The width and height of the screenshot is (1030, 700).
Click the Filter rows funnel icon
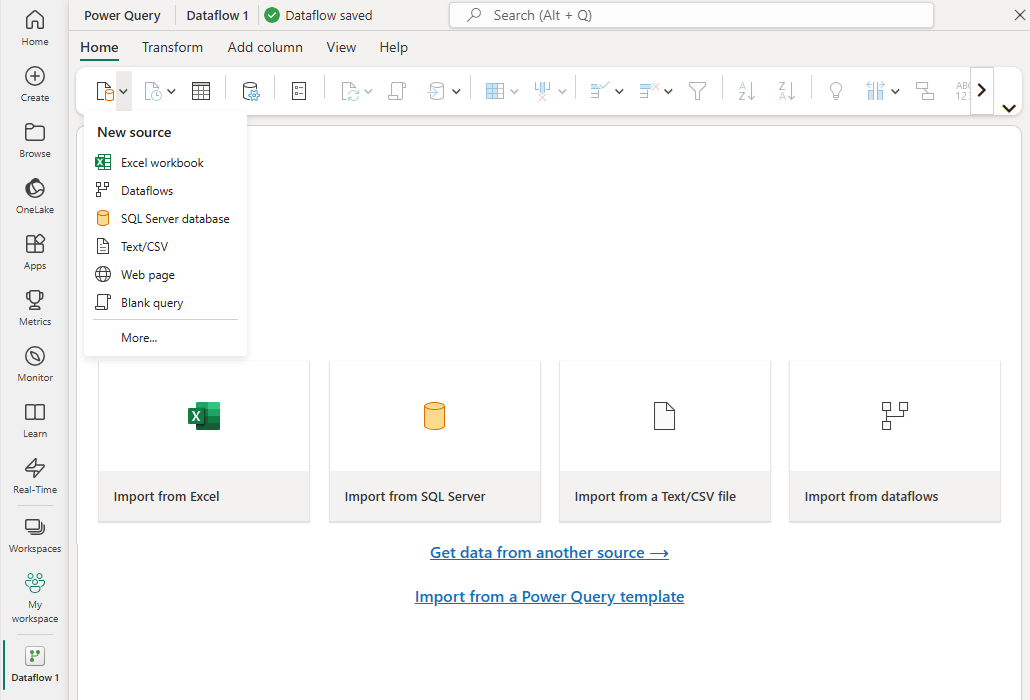(698, 91)
